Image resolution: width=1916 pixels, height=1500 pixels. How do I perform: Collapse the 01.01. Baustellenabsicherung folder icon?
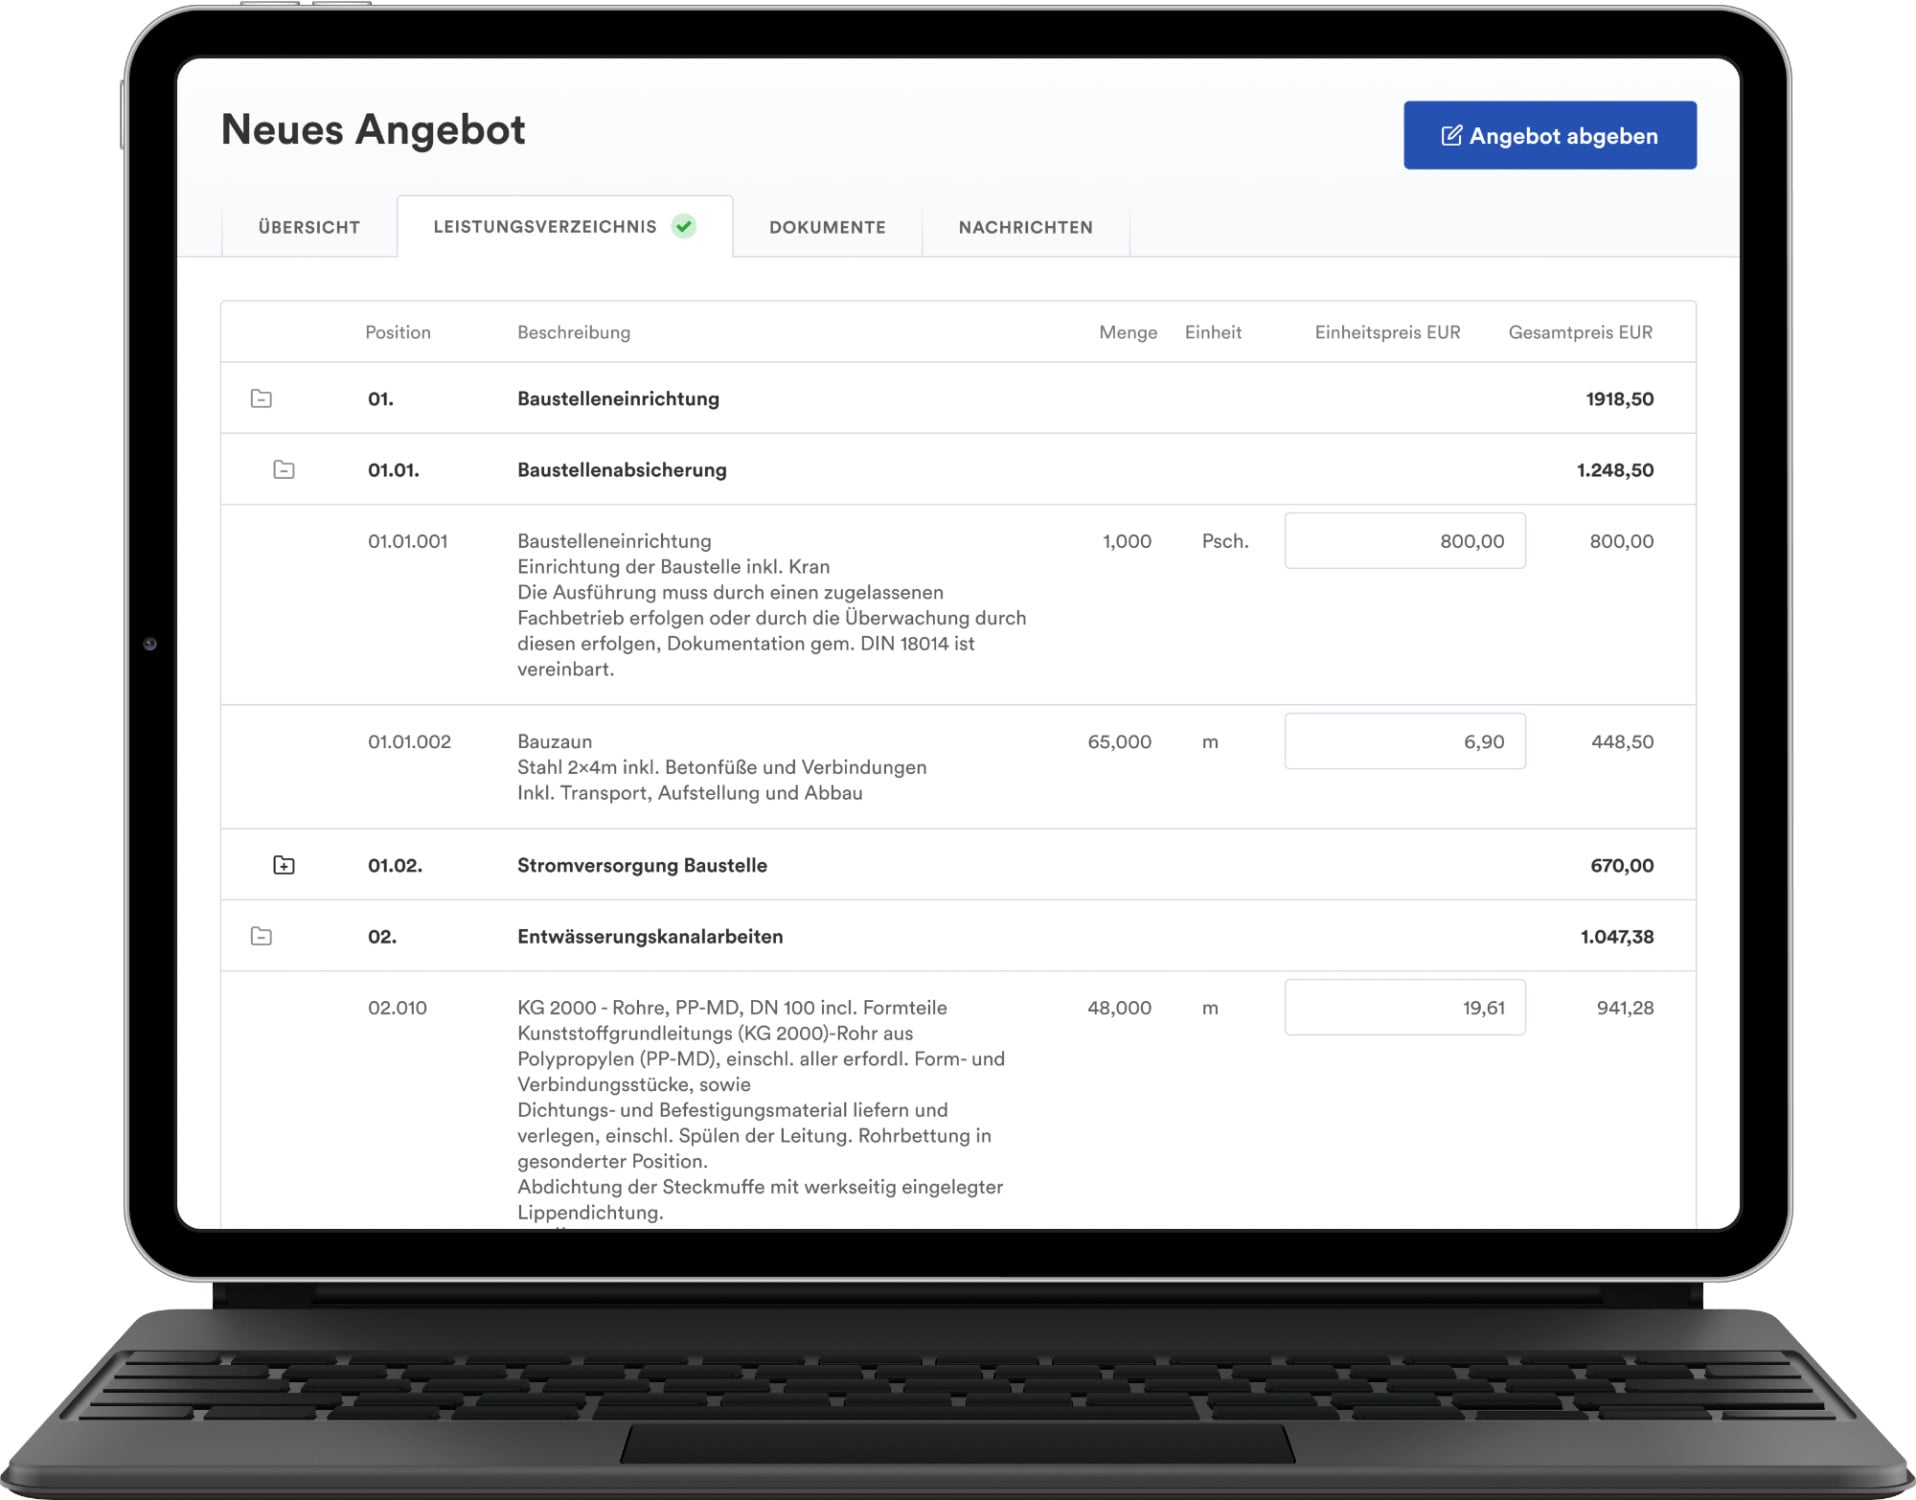pyautogui.click(x=284, y=469)
